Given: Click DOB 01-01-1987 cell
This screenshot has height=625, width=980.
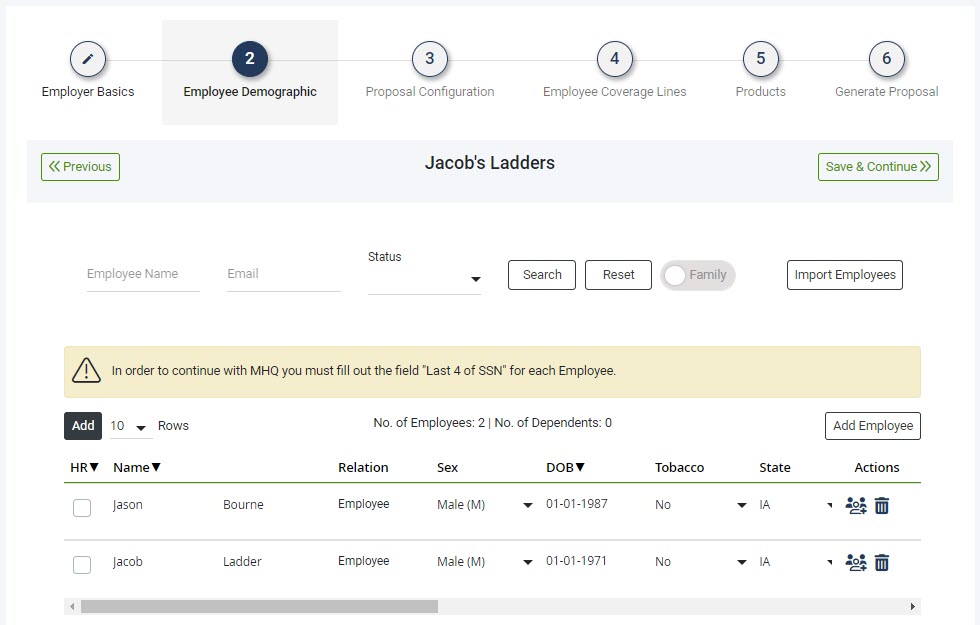Looking at the screenshot, I should click(577, 504).
